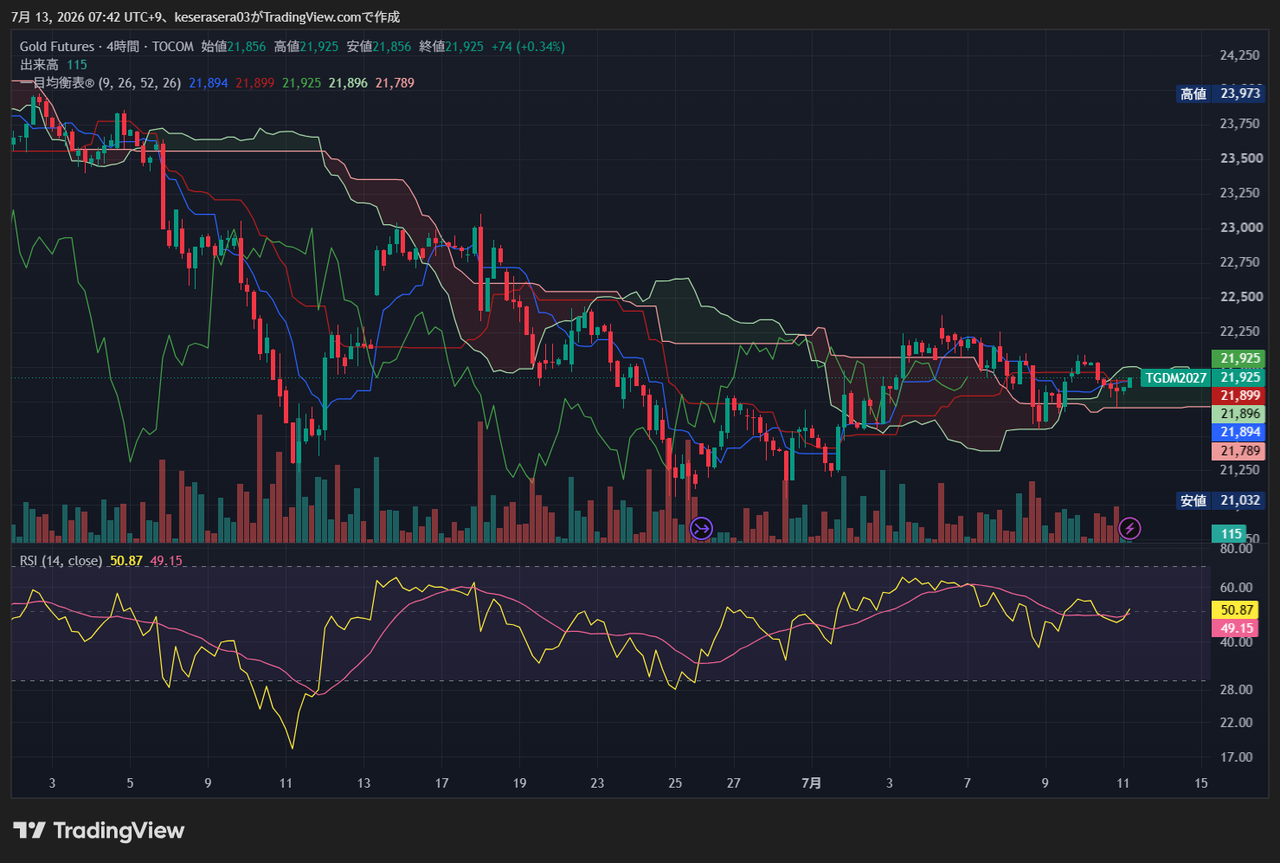Select pink 21,789 value in Ichimoku legend
Viewport: 1280px width, 863px height.
pyautogui.click(x=395, y=83)
